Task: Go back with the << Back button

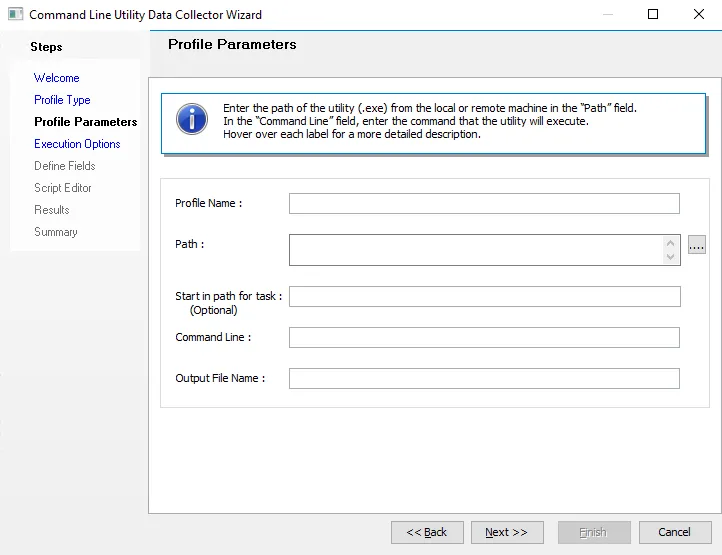Action: click(427, 532)
